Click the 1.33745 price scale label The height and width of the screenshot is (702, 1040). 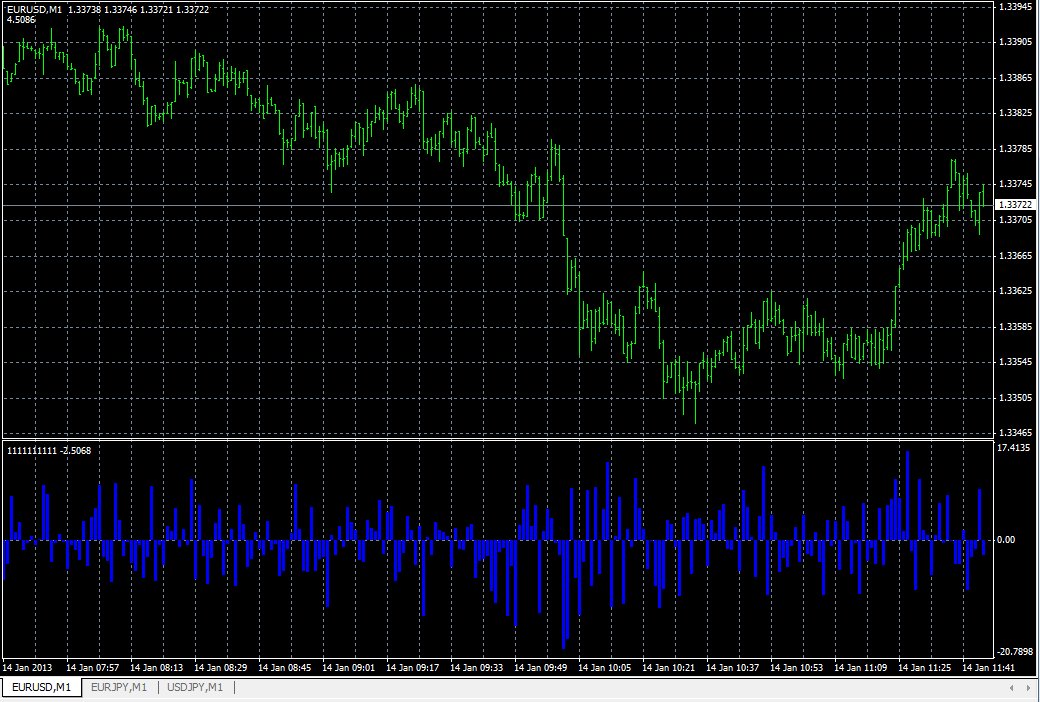click(x=1015, y=184)
